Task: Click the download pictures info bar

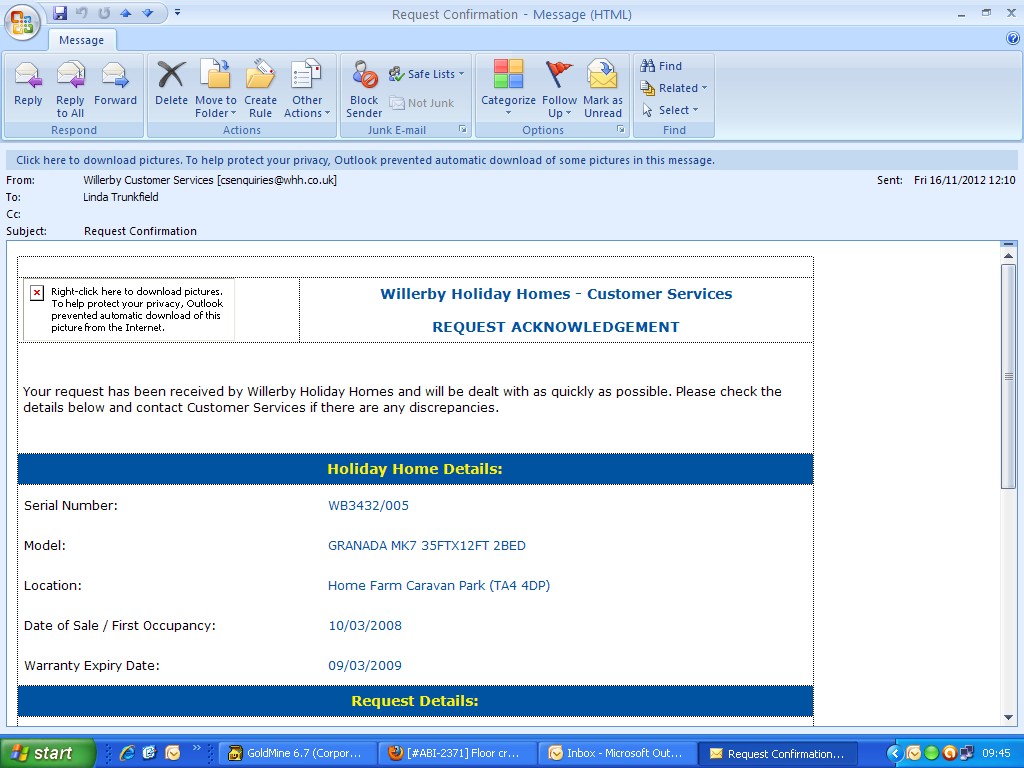Action: [511, 160]
